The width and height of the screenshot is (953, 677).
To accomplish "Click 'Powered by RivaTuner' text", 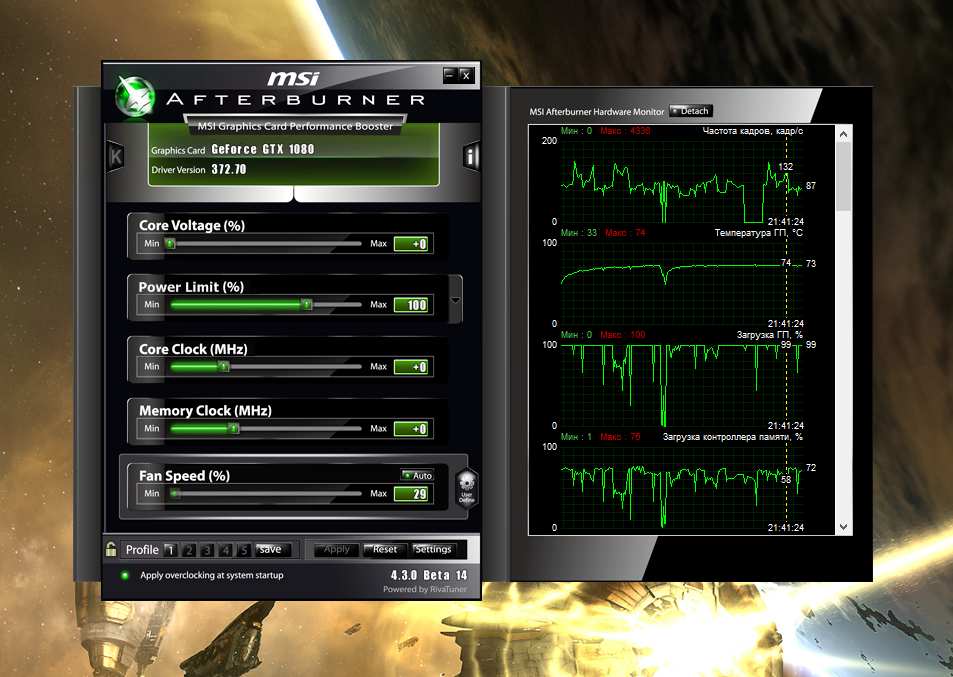I will (x=425, y=589).
